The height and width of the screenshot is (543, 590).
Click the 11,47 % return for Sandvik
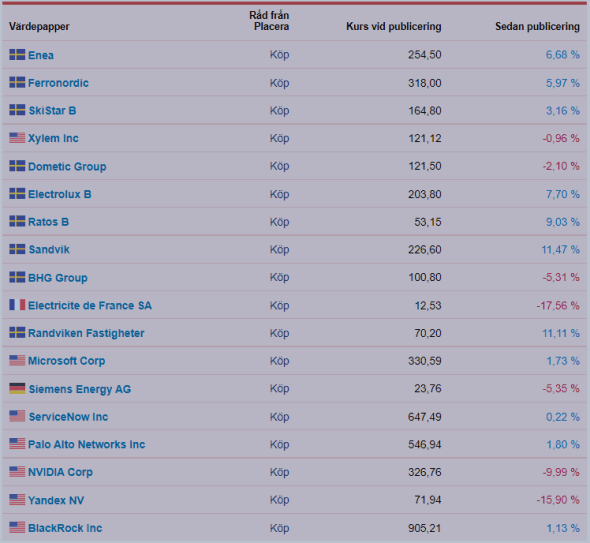click(560, 249)
